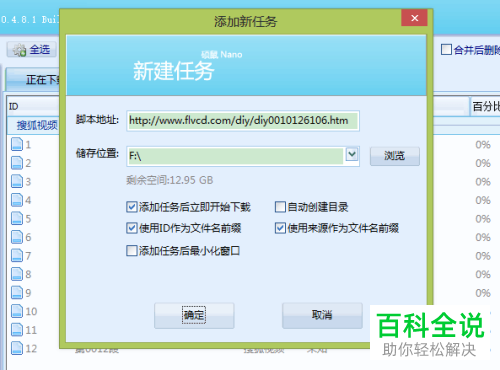Viewport: 500px width, 370px height.
Task: Toggle 使用来源作为文件名前缀 checkbox
Action: (x=280, y=228)
